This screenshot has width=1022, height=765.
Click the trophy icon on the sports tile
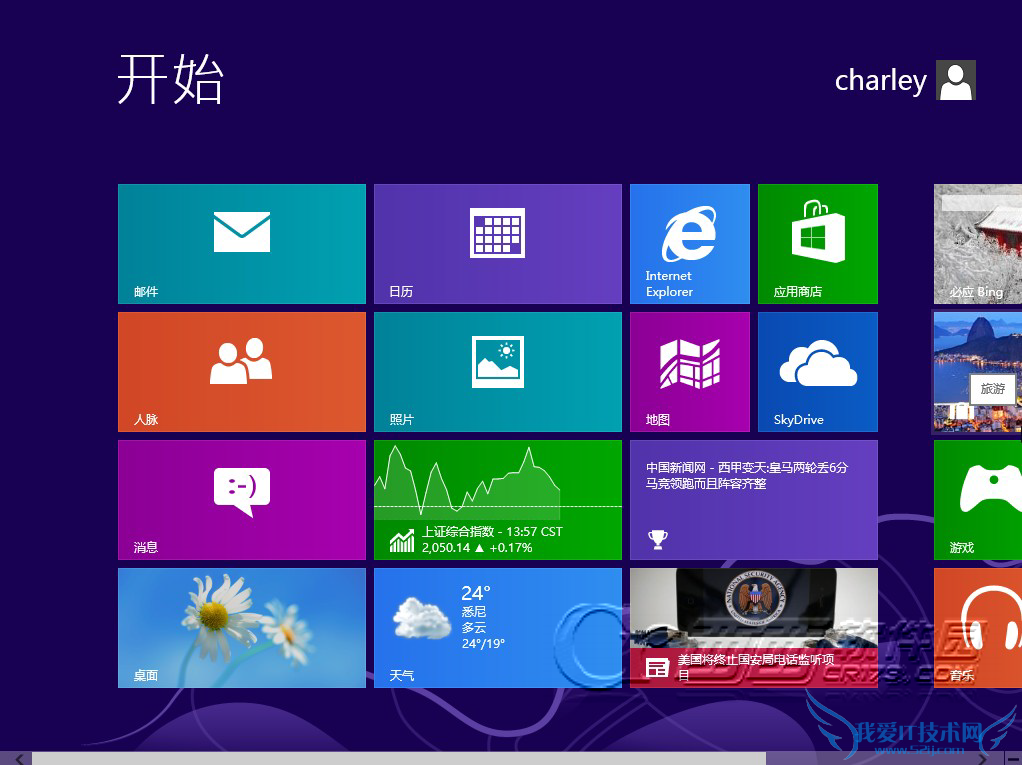(658, 540)
